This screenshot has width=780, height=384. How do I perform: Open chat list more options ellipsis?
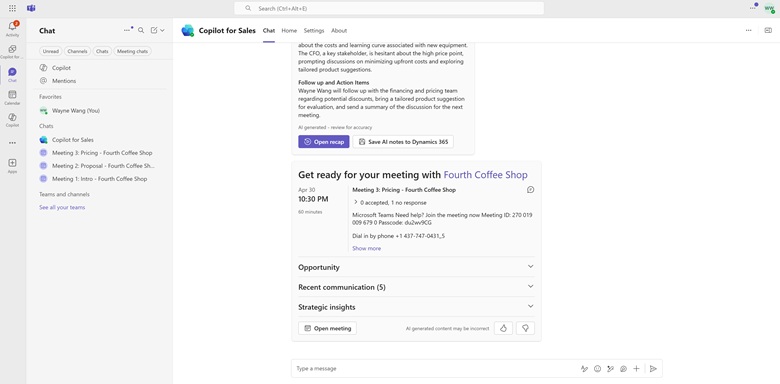[127, 30]
